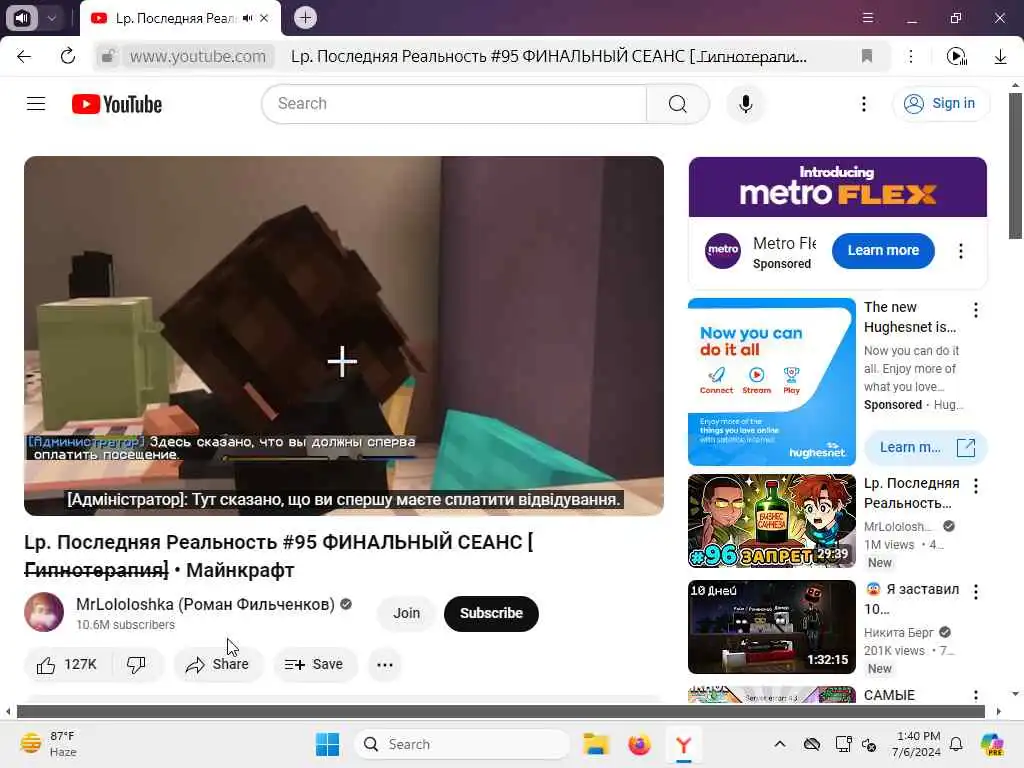Join the MrLololoshka channel membership

coord(406,613)
